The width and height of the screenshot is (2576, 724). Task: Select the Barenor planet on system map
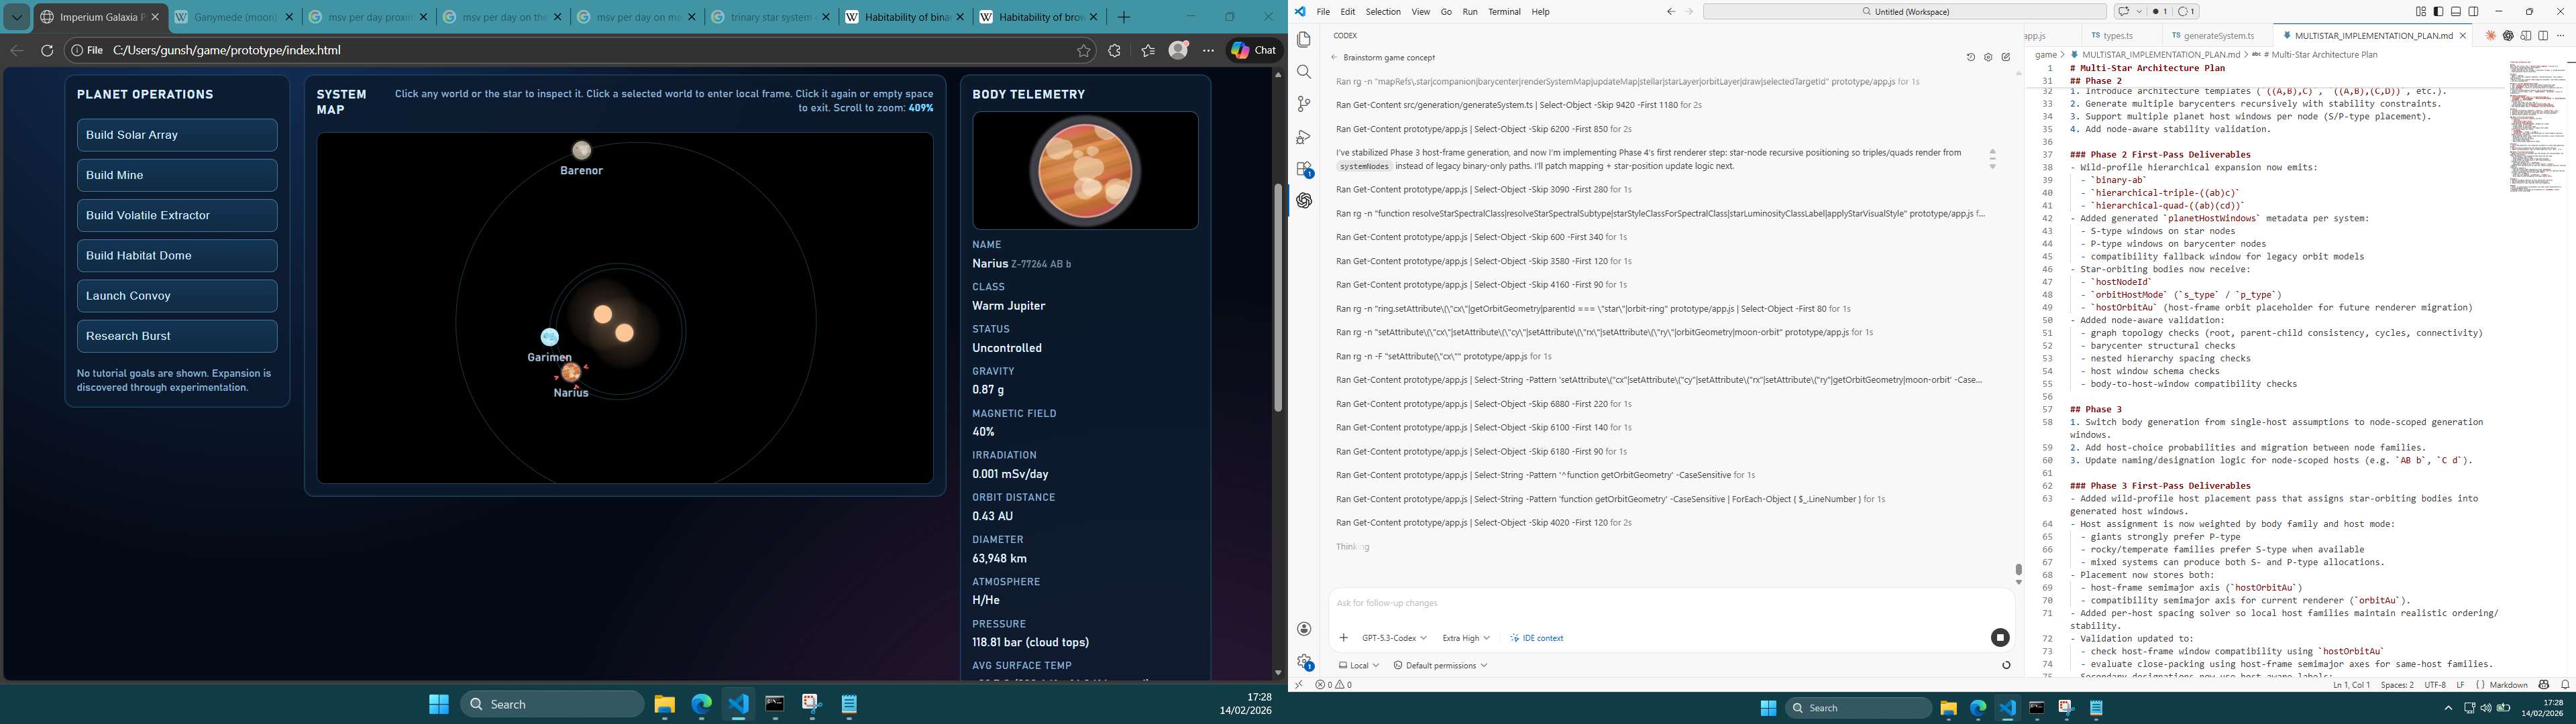582,151
